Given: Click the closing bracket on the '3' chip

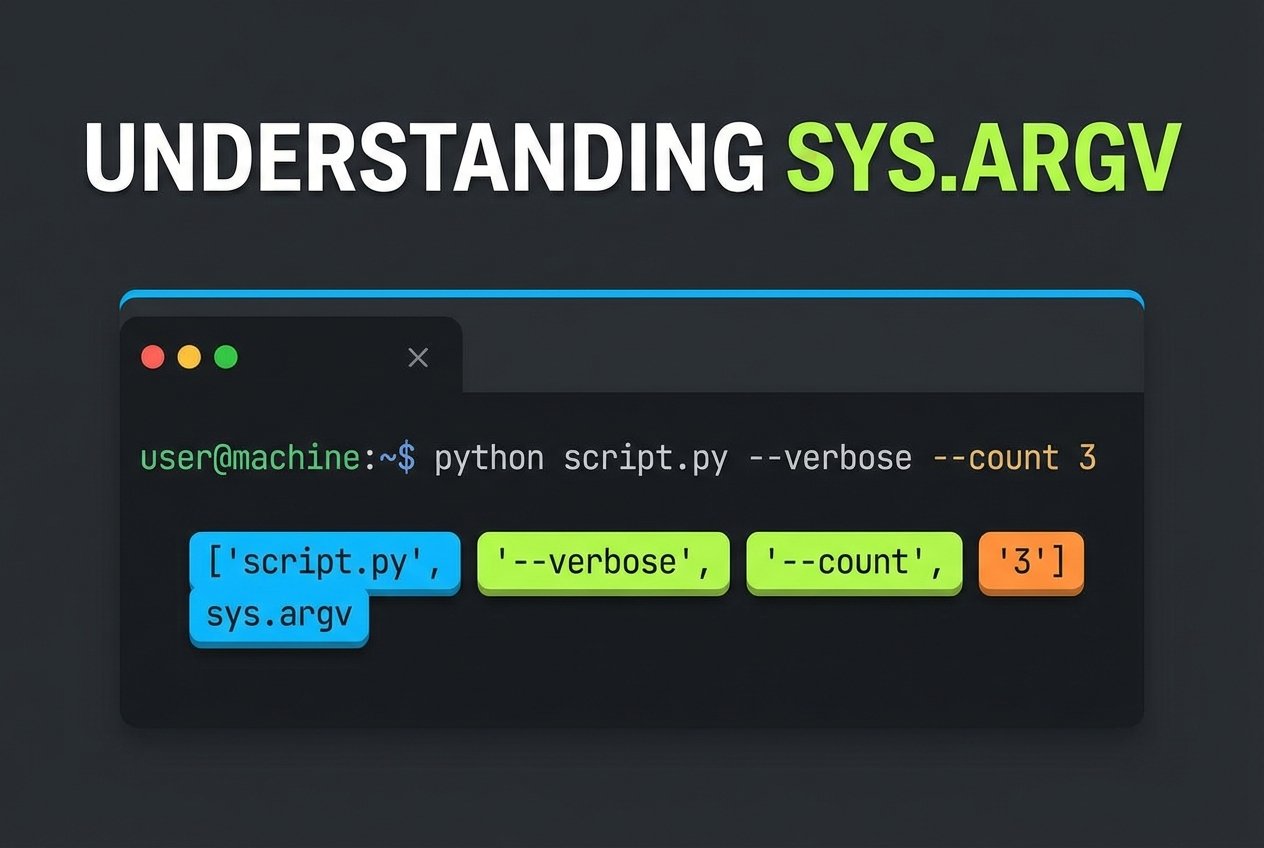Looking at the screenshot, I should (x=1055, y=561).
